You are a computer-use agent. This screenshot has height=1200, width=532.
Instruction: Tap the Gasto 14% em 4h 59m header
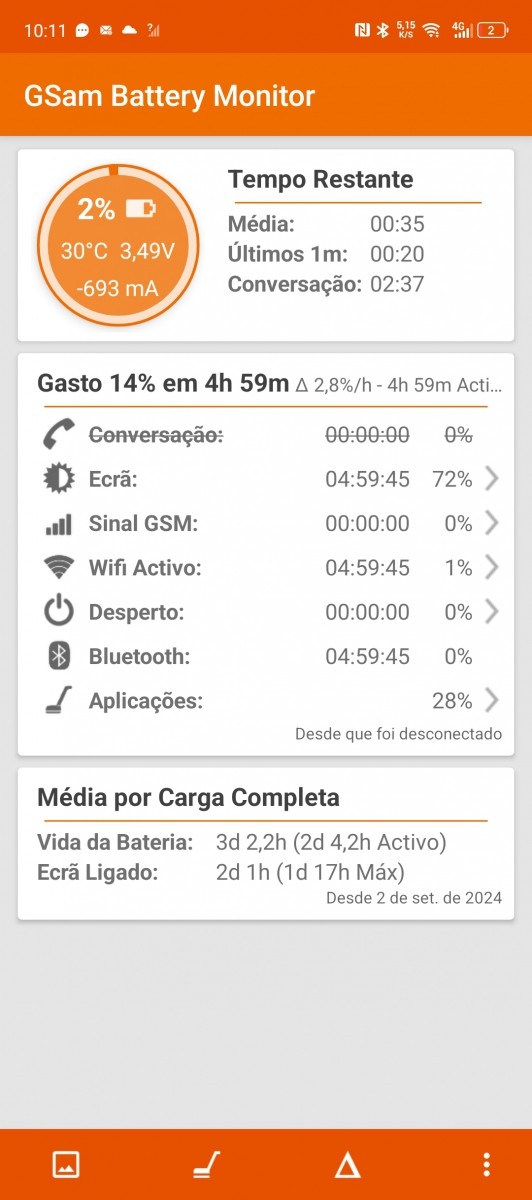(x=163, y=383)
